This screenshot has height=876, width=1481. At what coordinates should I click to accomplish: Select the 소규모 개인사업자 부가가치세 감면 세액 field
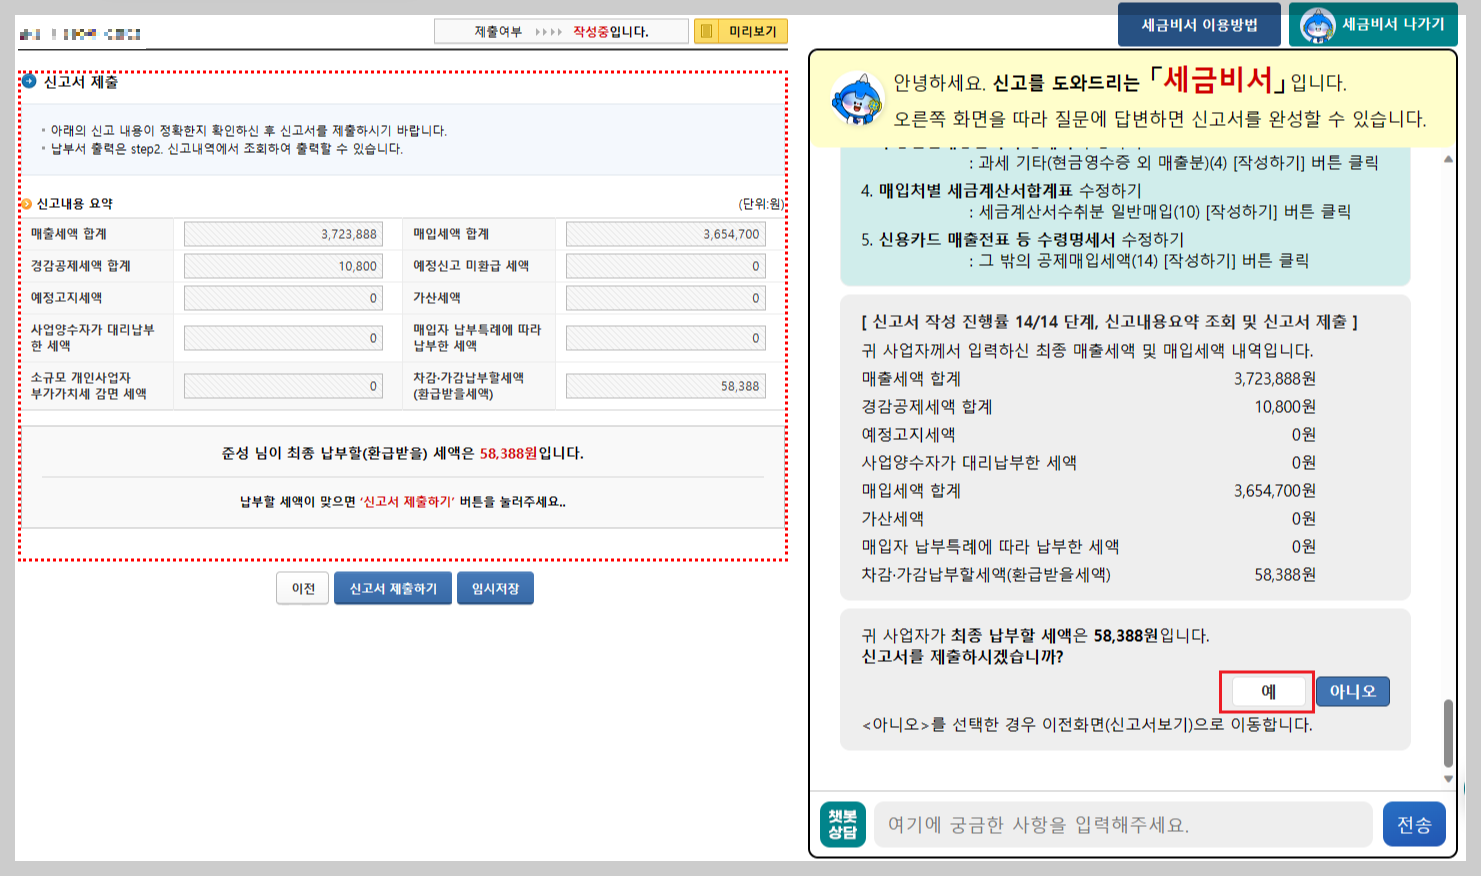click(283, 386)
